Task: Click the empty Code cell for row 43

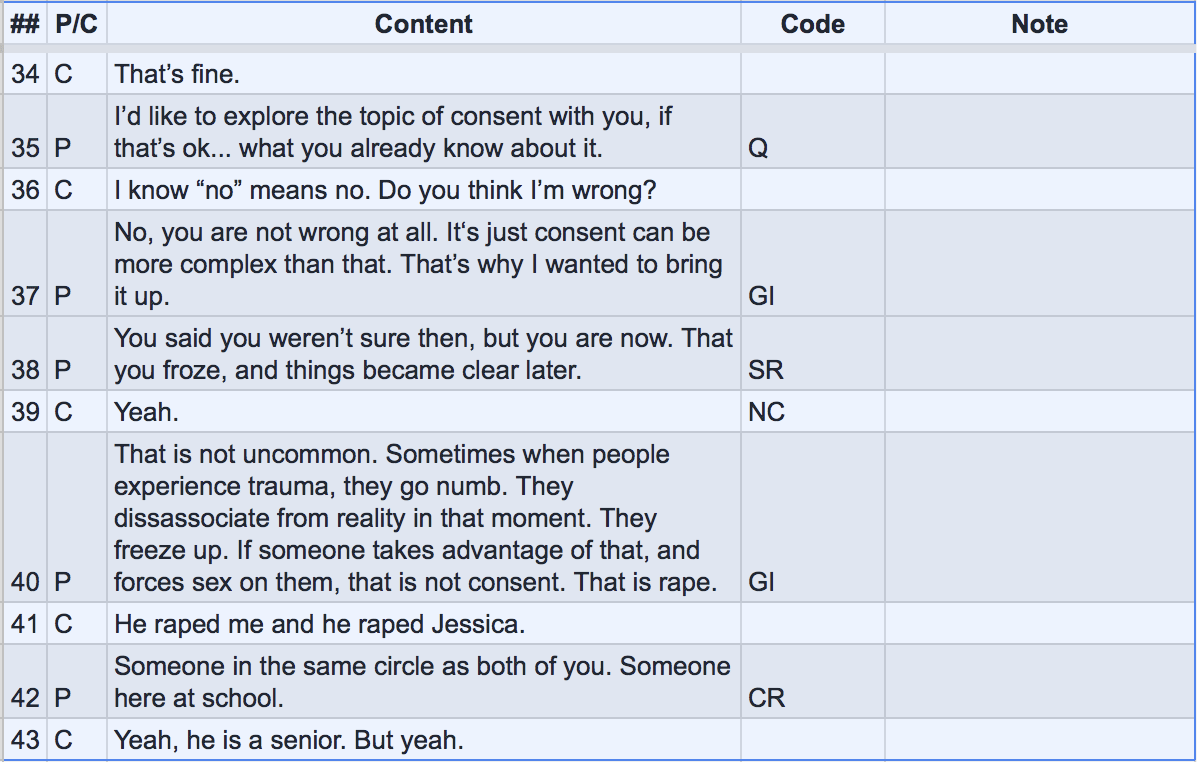Action: click(812, 741)
